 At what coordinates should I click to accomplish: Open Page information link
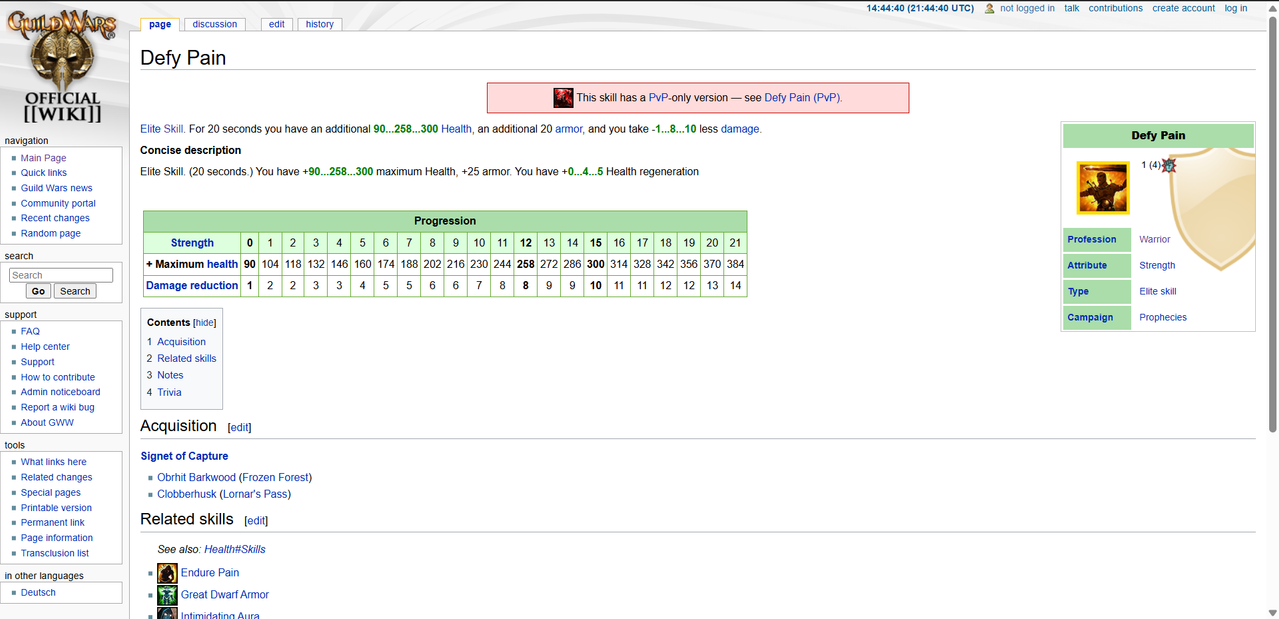coord(57,538)
